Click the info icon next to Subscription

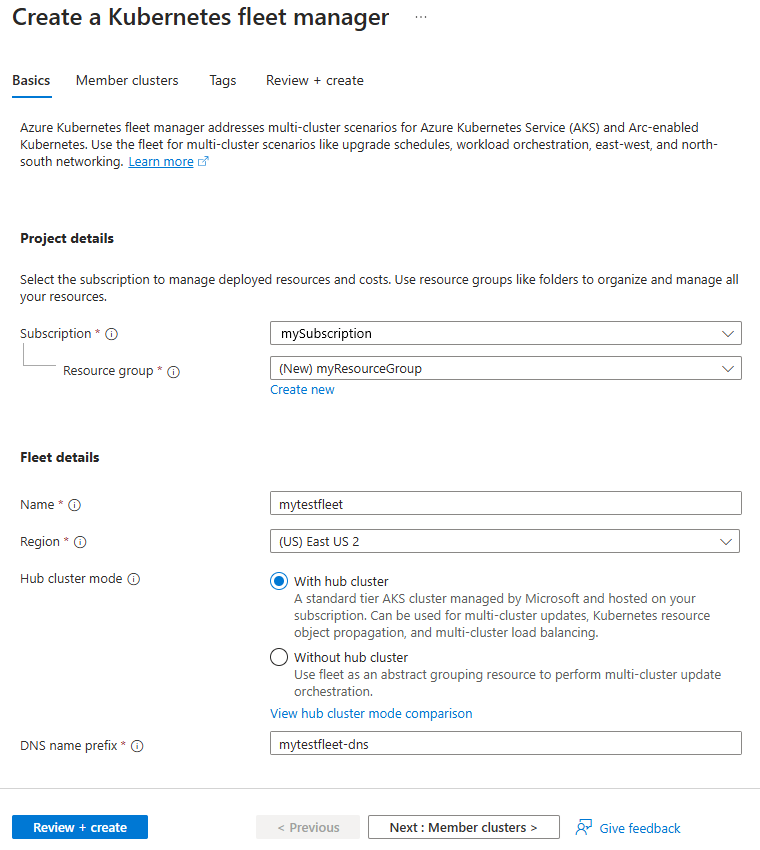pos(112,334)
